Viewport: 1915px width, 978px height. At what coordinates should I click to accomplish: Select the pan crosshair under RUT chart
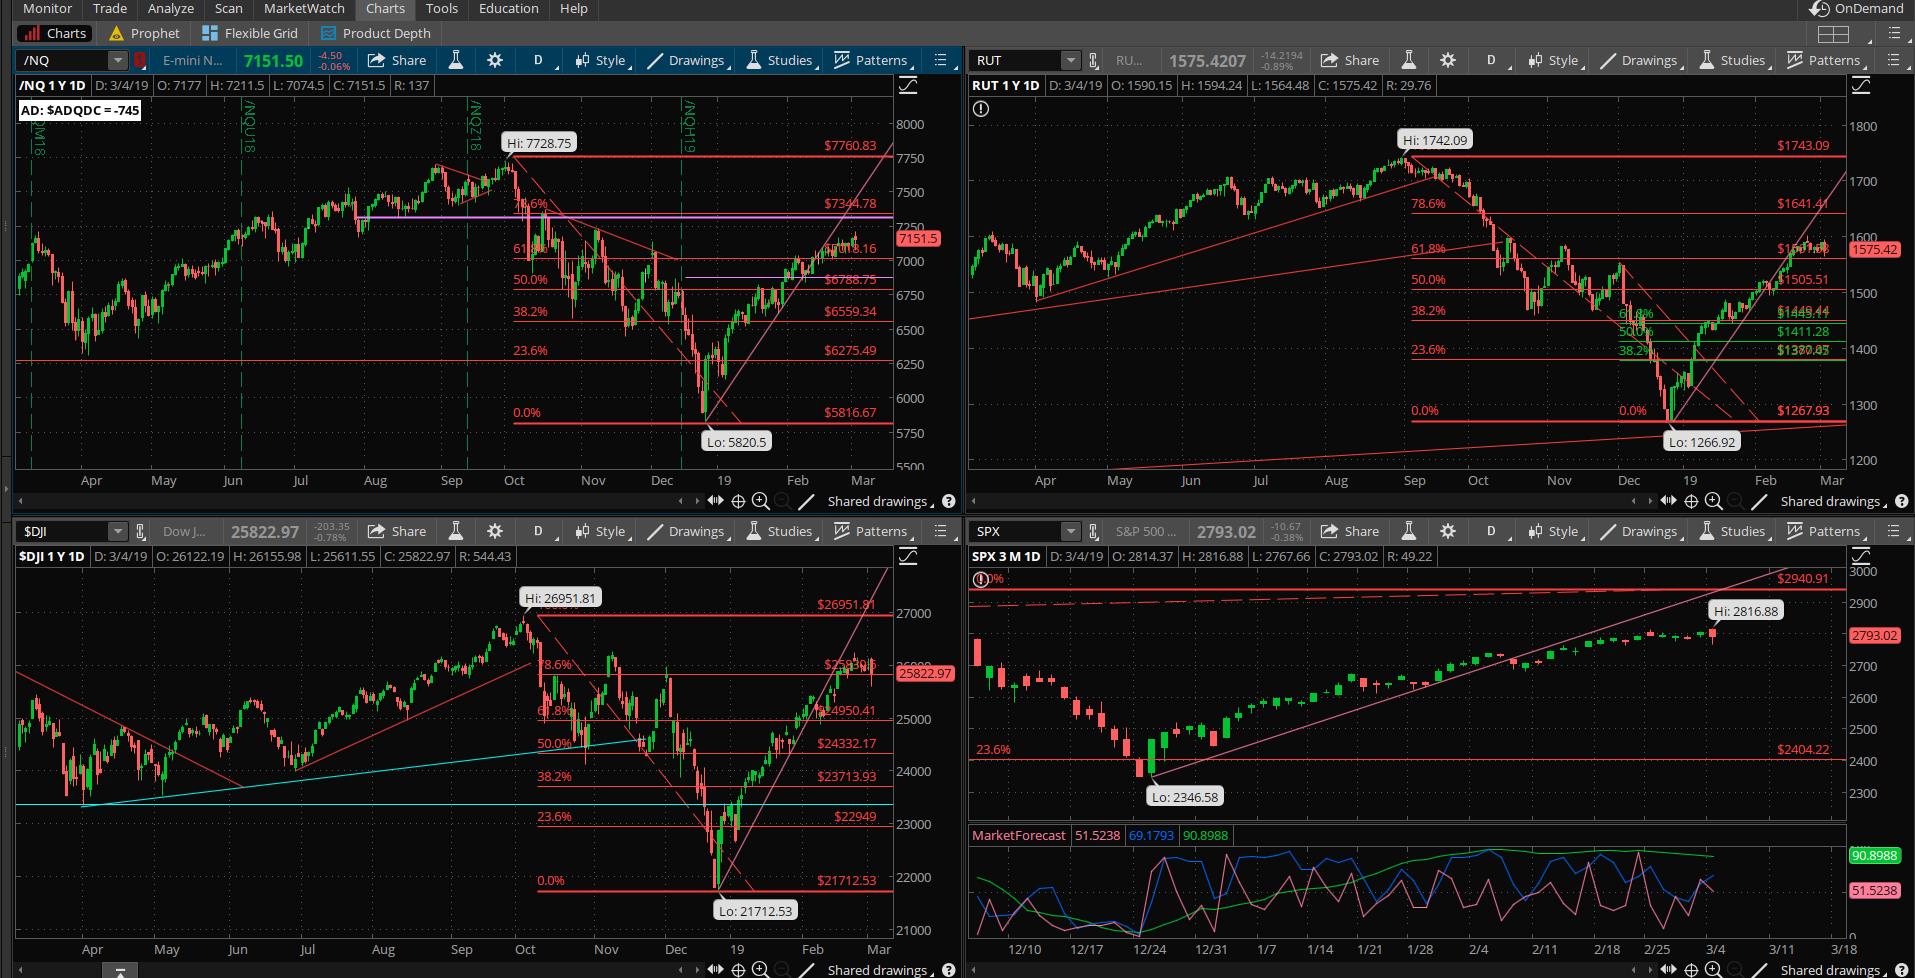tap(1691, 501)
